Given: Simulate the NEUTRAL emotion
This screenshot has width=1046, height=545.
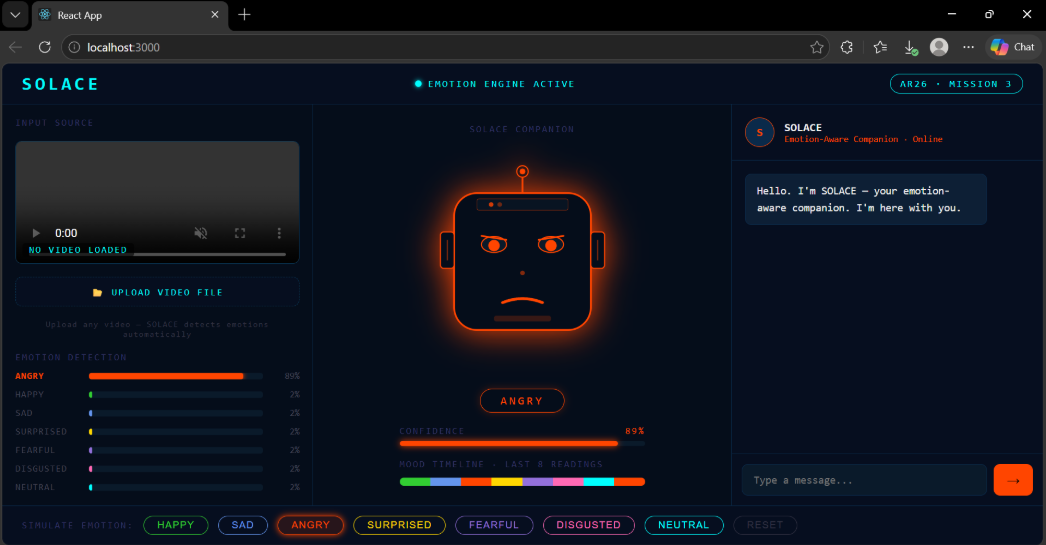Looking at the screenshot, I should click(x=684, y=525).
